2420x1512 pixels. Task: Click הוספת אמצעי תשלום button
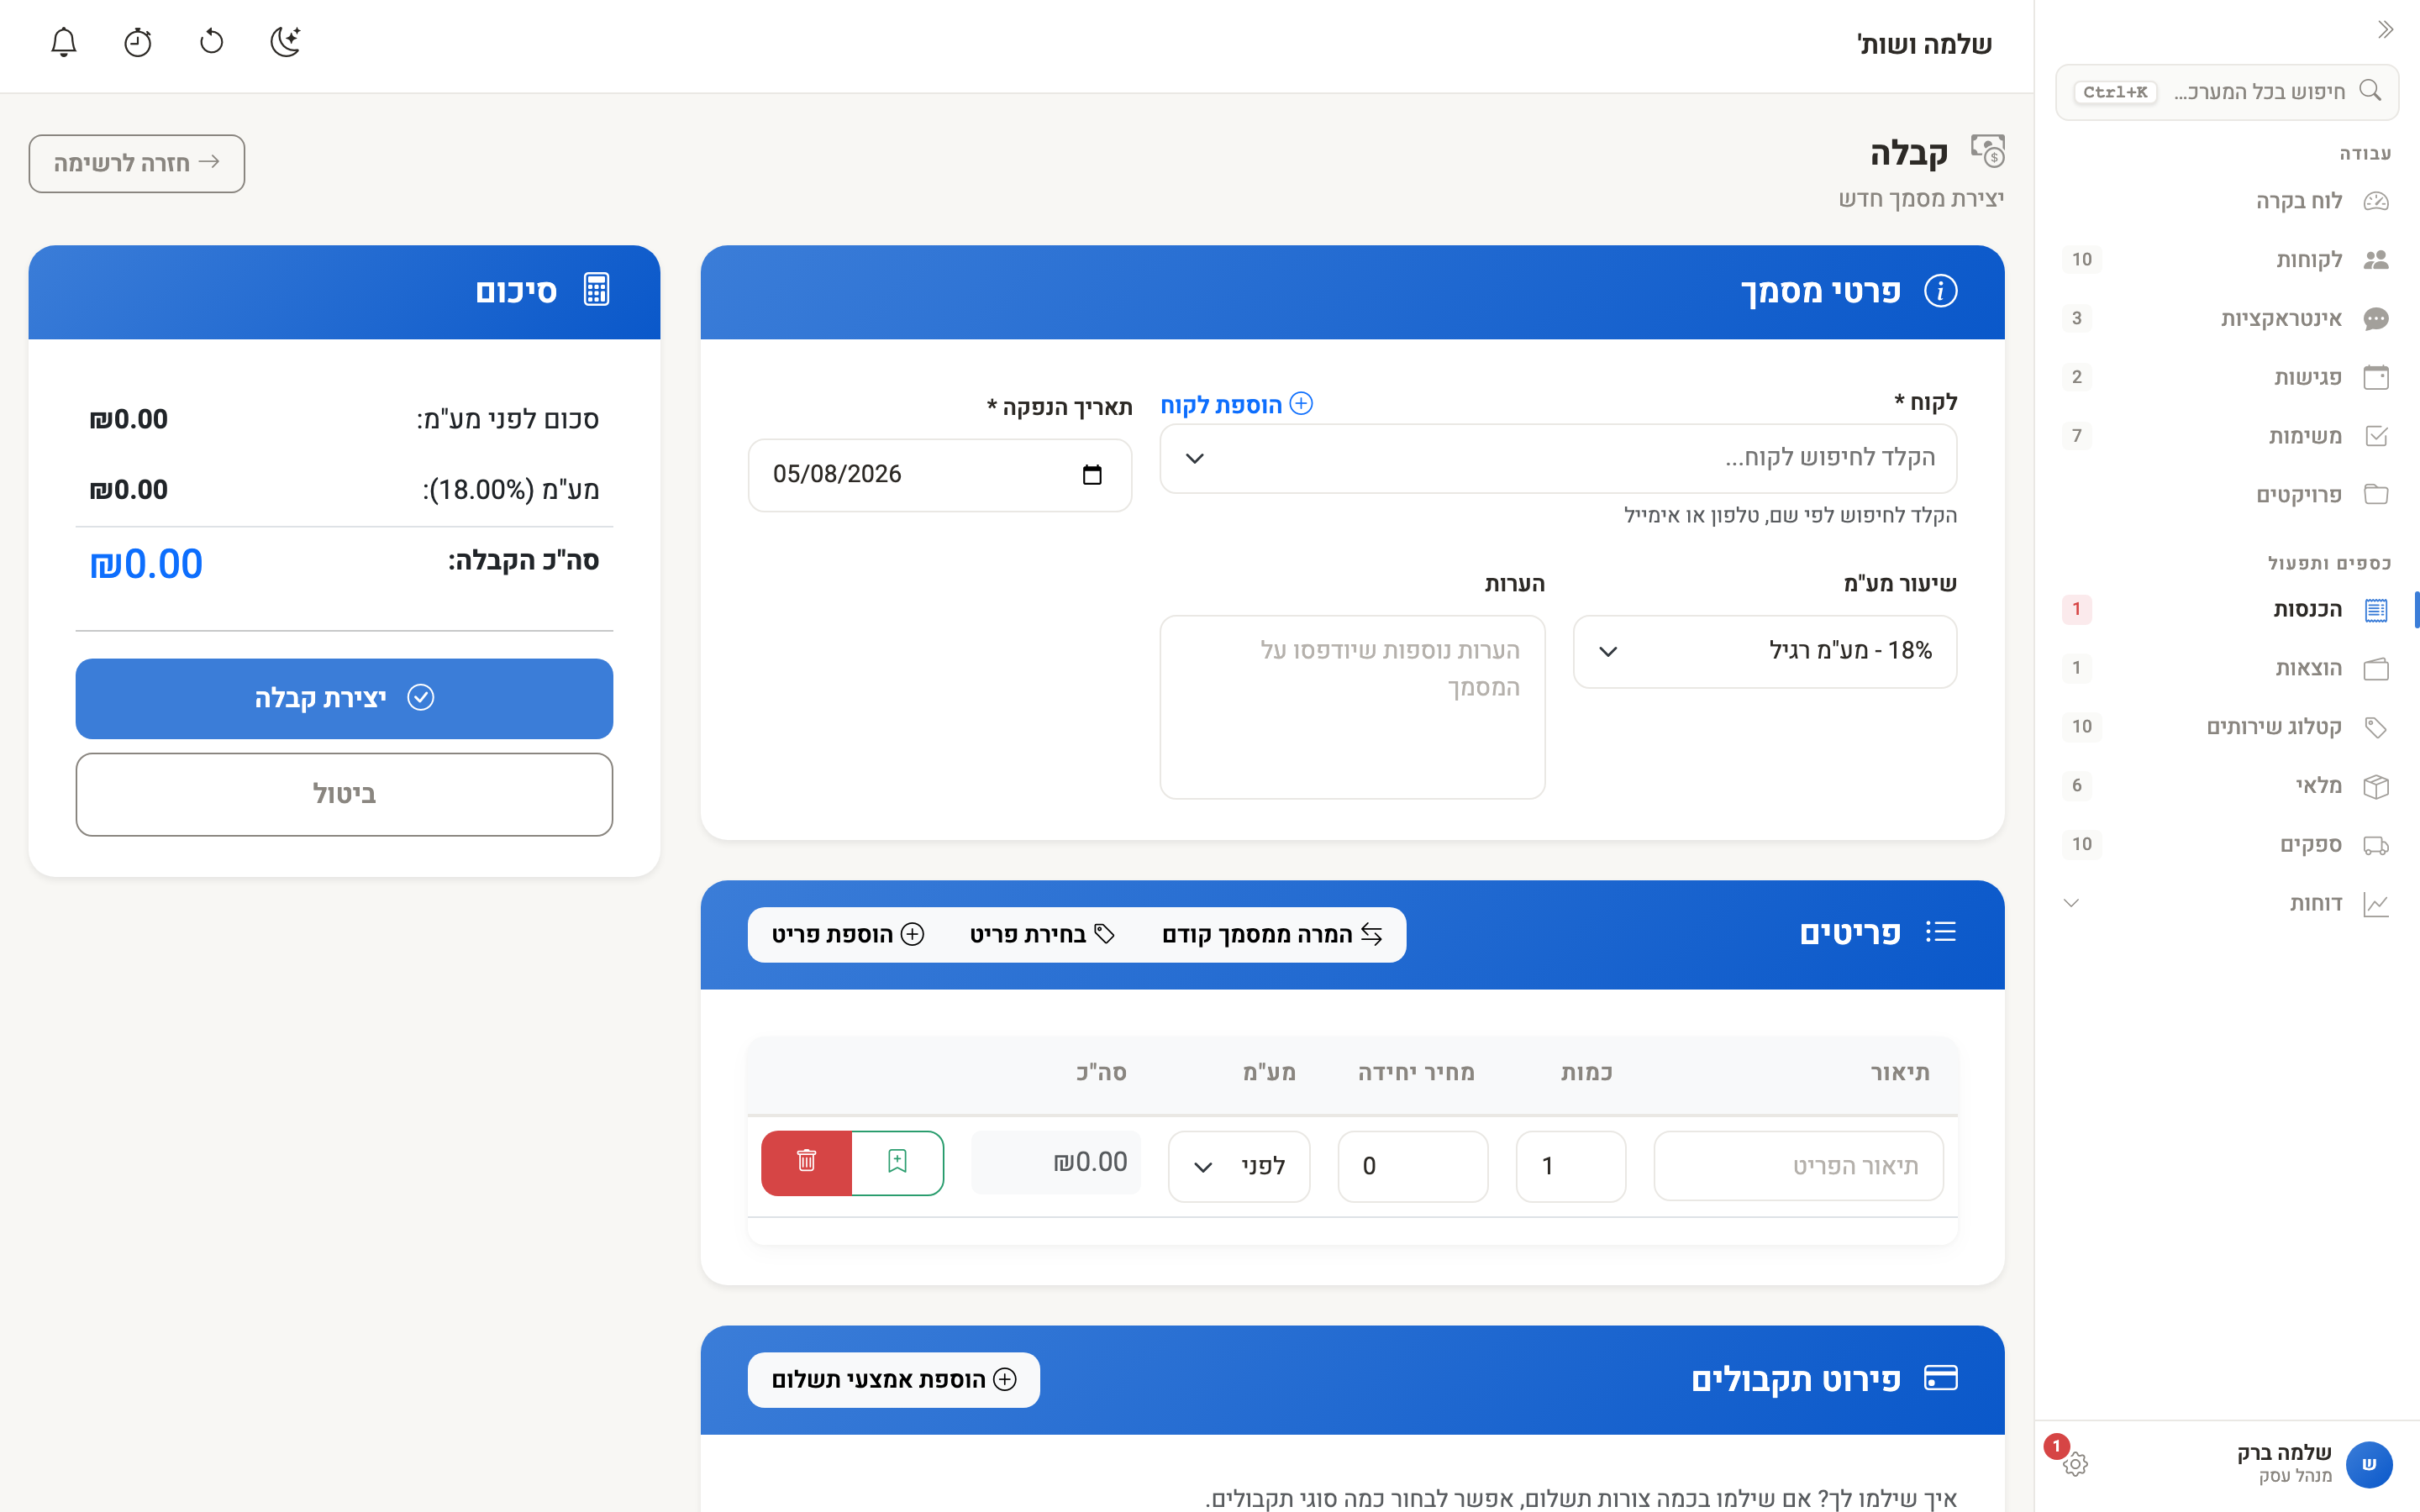tap(893, 1380)
